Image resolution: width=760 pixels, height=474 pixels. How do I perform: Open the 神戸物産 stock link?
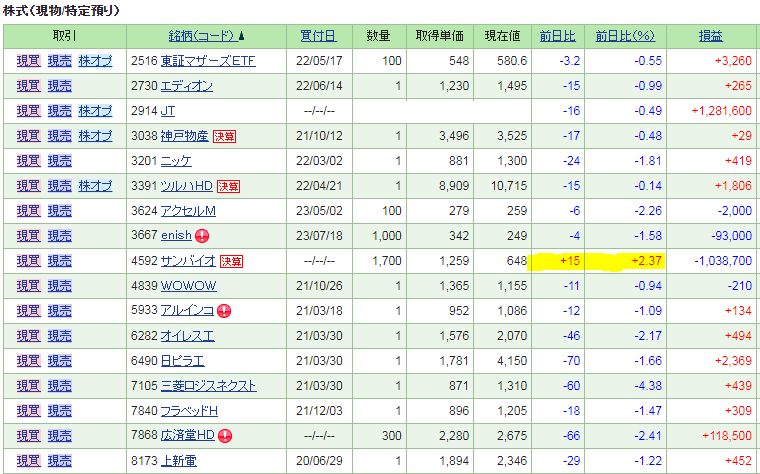(x=184, y=136)
